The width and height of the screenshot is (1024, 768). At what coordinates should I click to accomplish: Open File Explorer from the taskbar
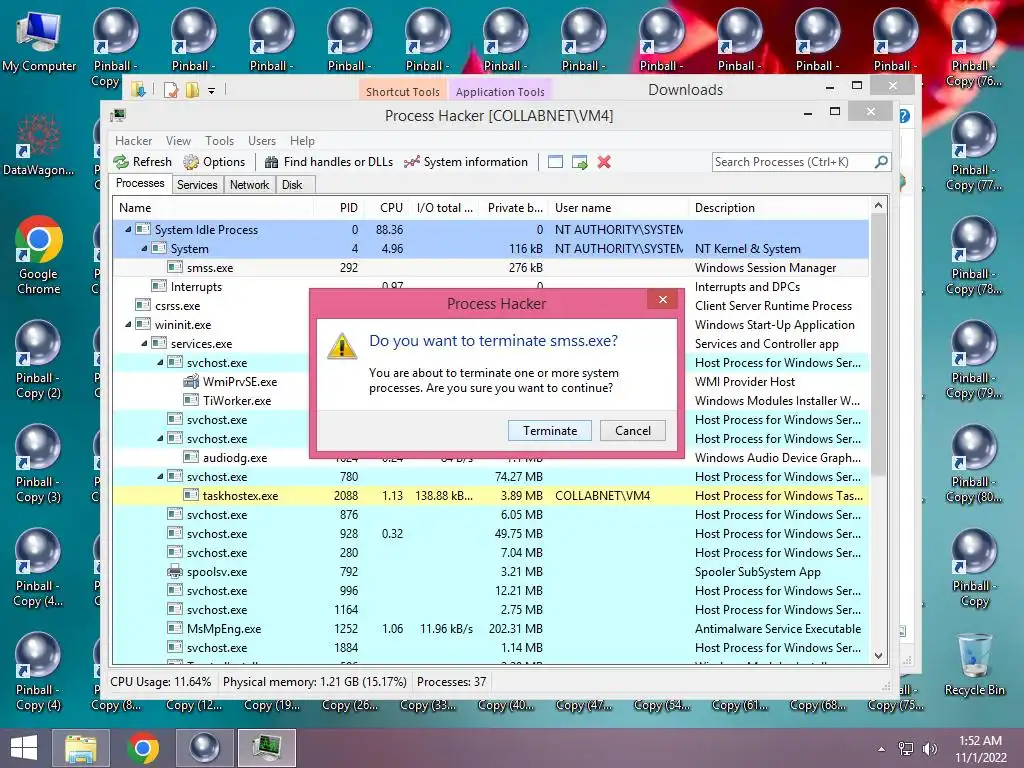pyautogui.click(x=80, y=748)
